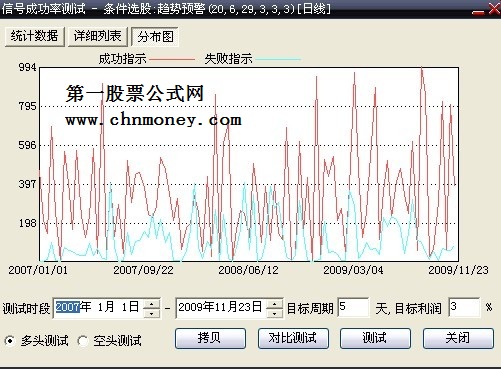501x369 pixels.
Task: Increase the start date with up arrow
Action: tap(152, 304)
